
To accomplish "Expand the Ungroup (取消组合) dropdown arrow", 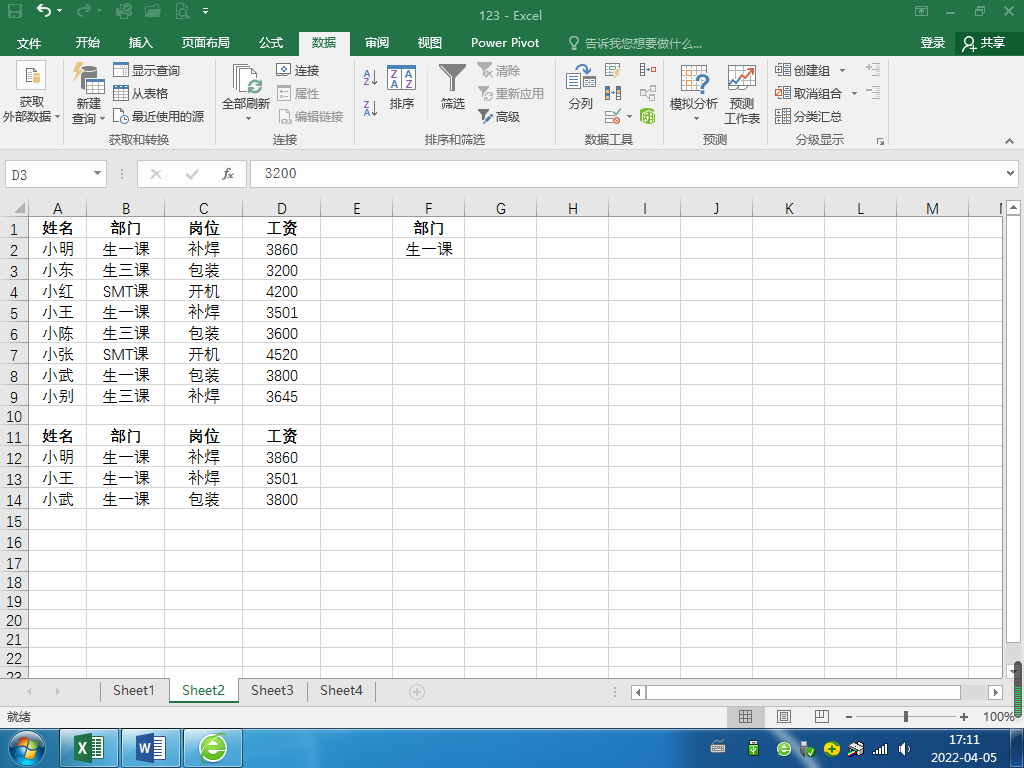I will (x=854, y=94).
